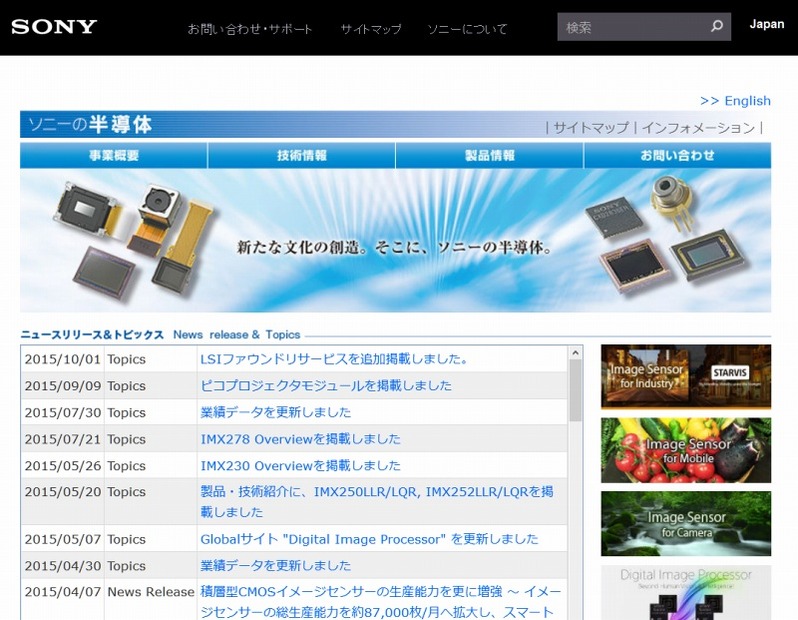Click the date 2015/05/20
This screenshot has width=798, height=620.
click(63, 492)
